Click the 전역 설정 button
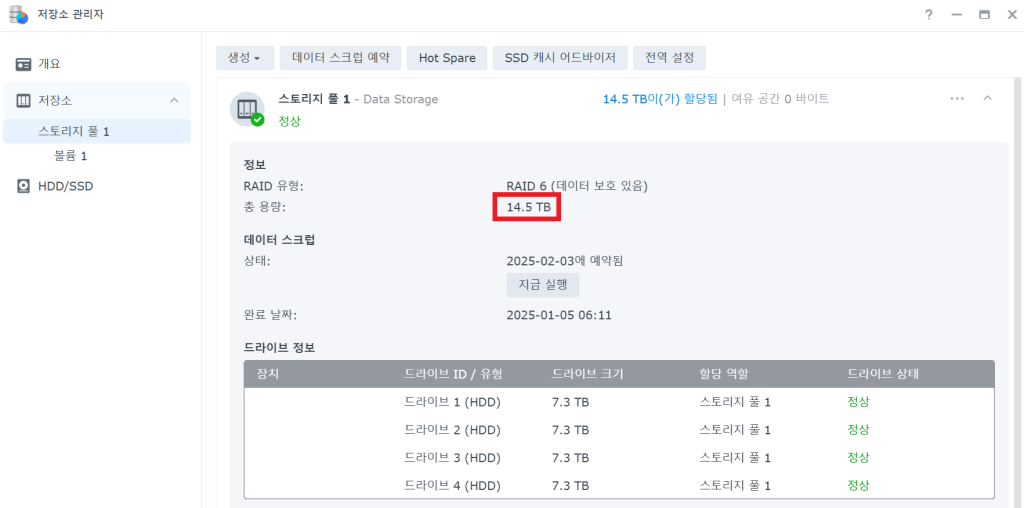 669,57
